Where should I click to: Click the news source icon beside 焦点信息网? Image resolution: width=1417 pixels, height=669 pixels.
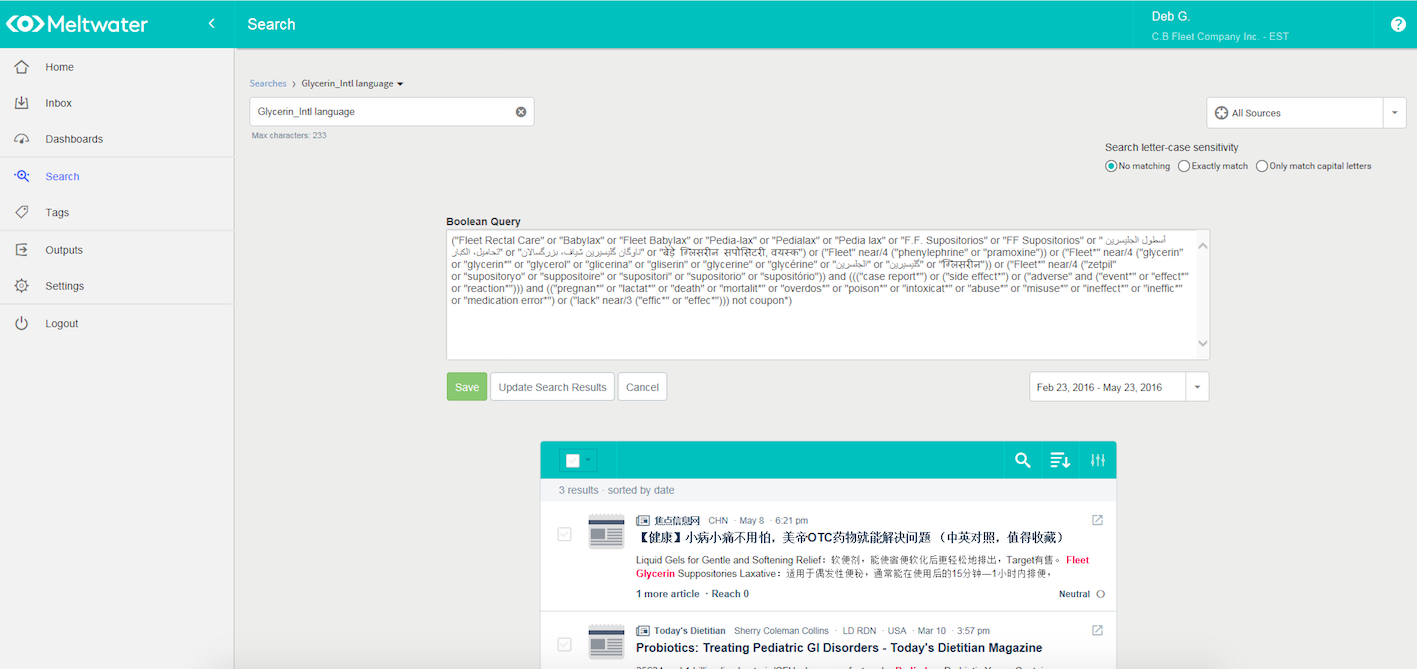click(643, 520)
